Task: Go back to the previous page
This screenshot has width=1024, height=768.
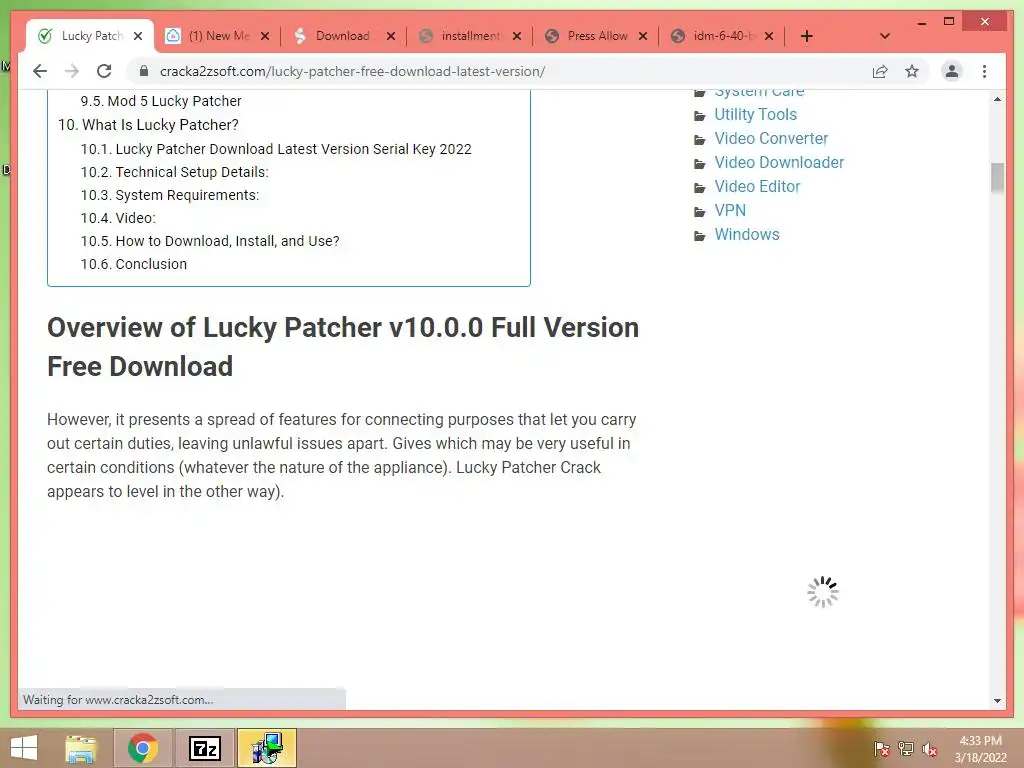Action: 40,71
